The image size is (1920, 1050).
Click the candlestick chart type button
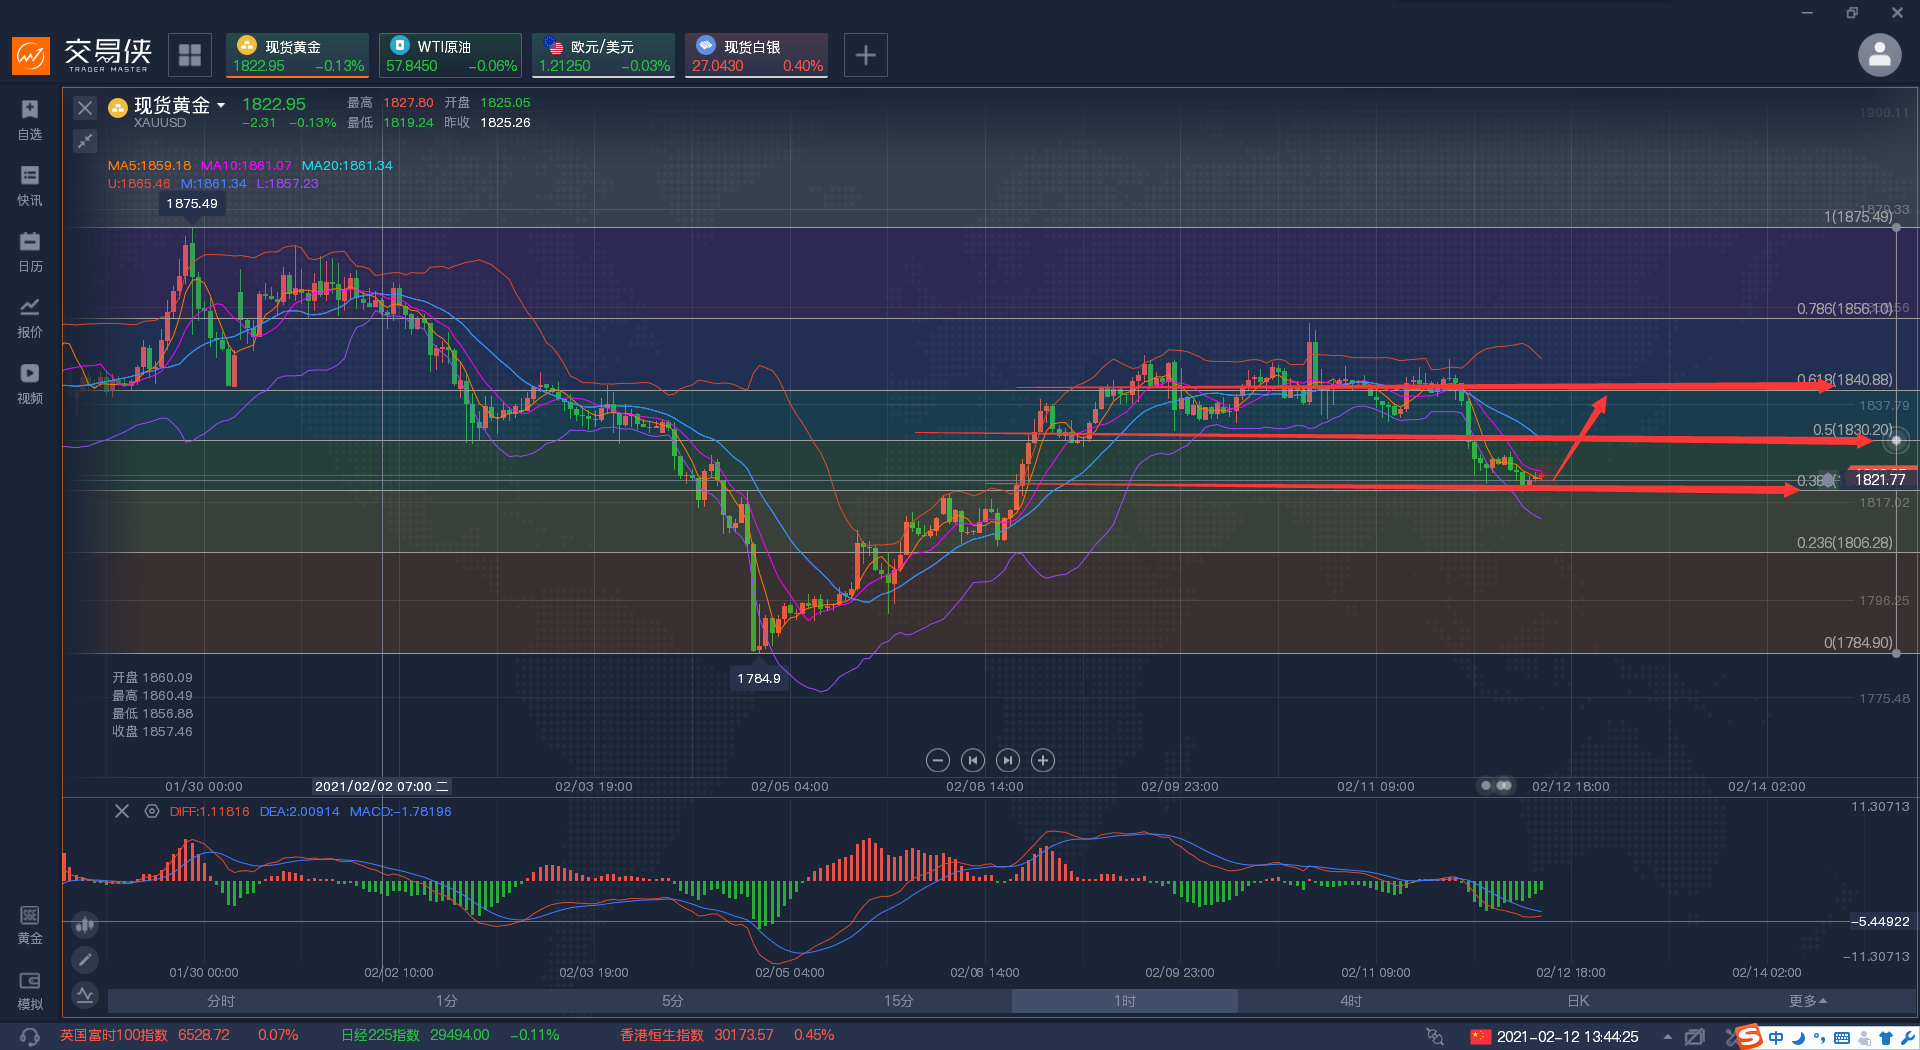pos(85,925)
